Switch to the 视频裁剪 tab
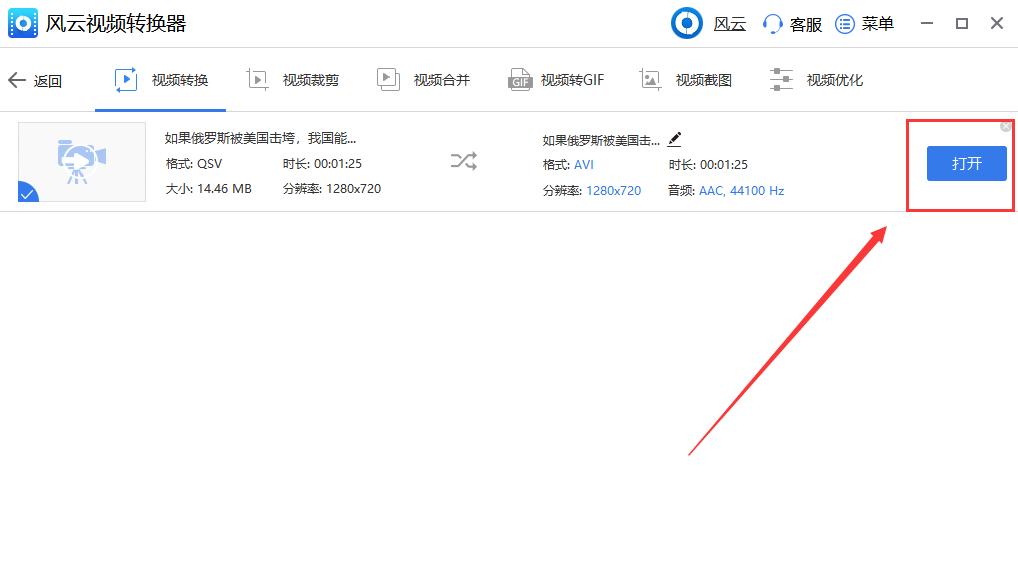 click(x=293, y=80)
